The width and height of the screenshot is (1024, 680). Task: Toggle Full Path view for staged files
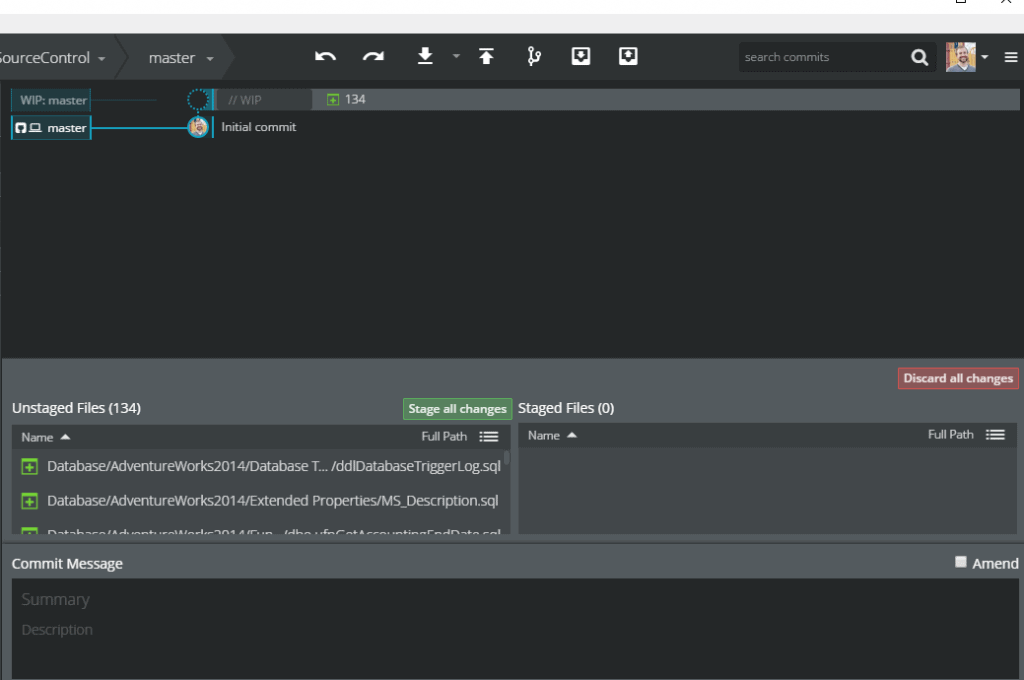click(x=995, y=434)
